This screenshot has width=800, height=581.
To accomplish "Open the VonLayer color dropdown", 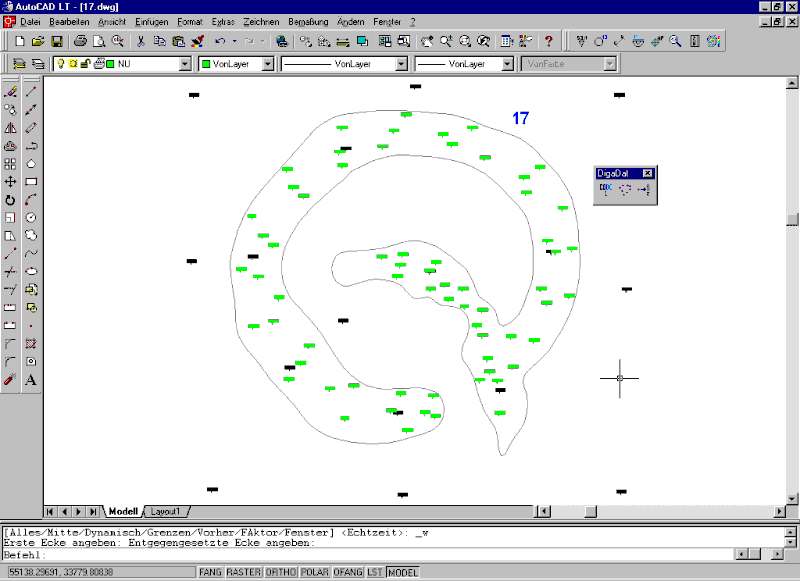I will 268,64.
